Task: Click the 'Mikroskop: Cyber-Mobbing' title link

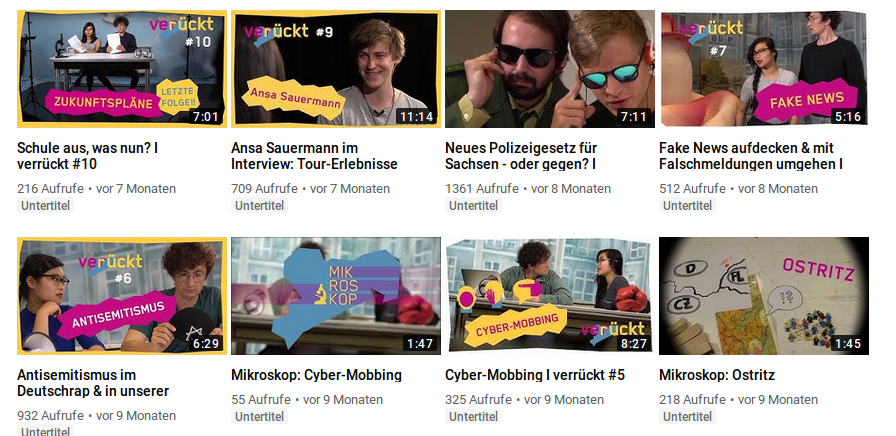Action: pos(317,375)
